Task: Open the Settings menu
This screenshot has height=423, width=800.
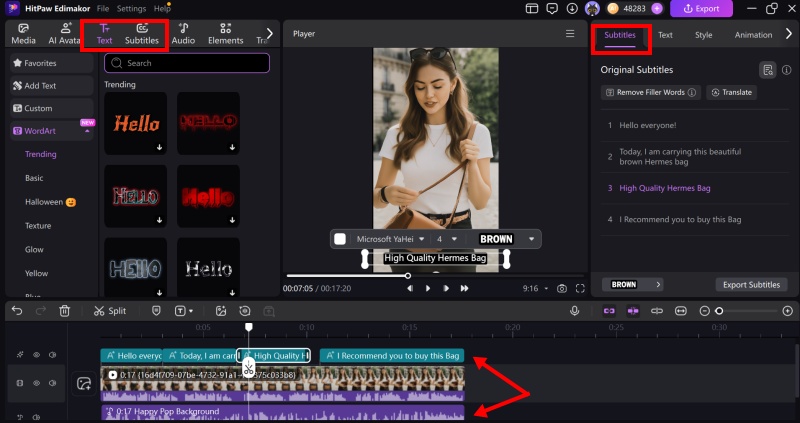Action: [131, 9]
